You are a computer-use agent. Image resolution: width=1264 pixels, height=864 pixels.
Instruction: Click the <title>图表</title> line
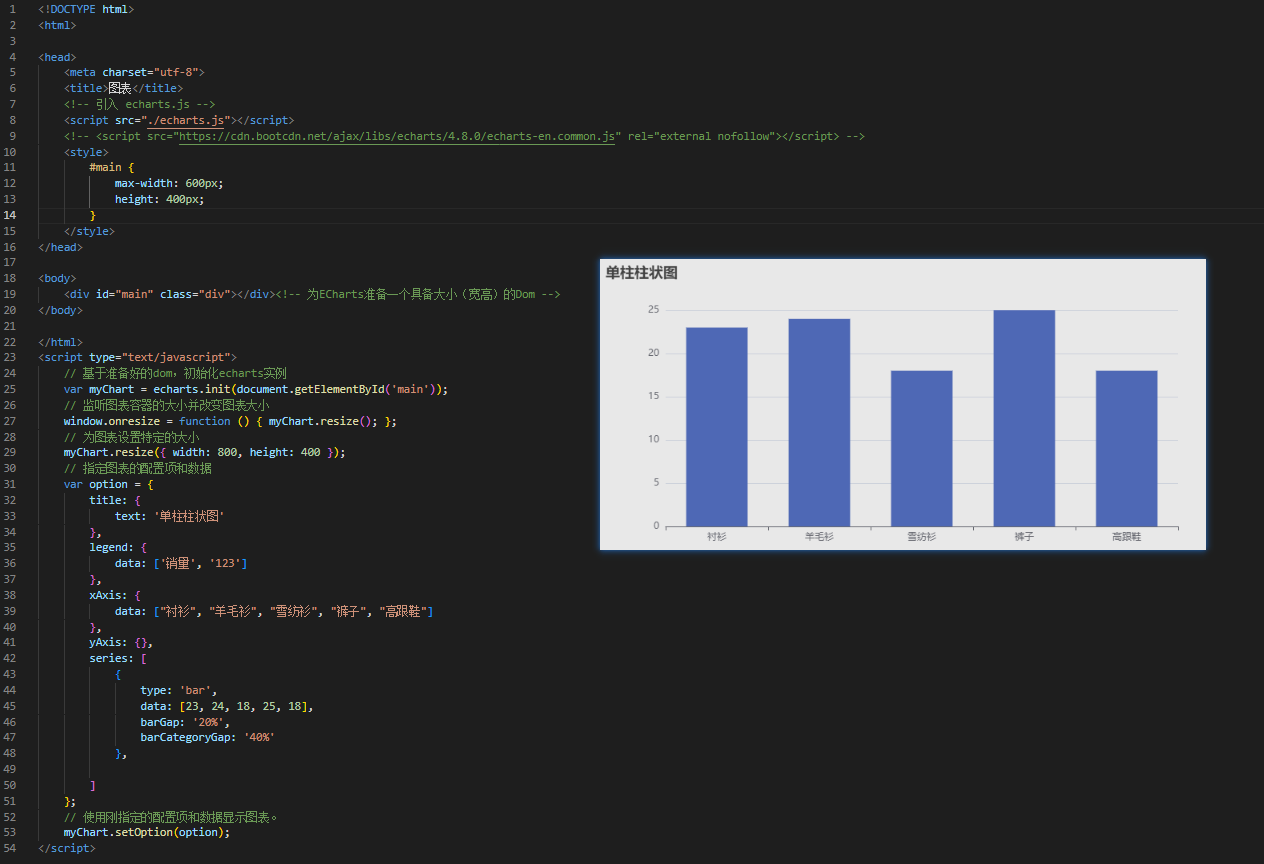click(x=123, y=88)
